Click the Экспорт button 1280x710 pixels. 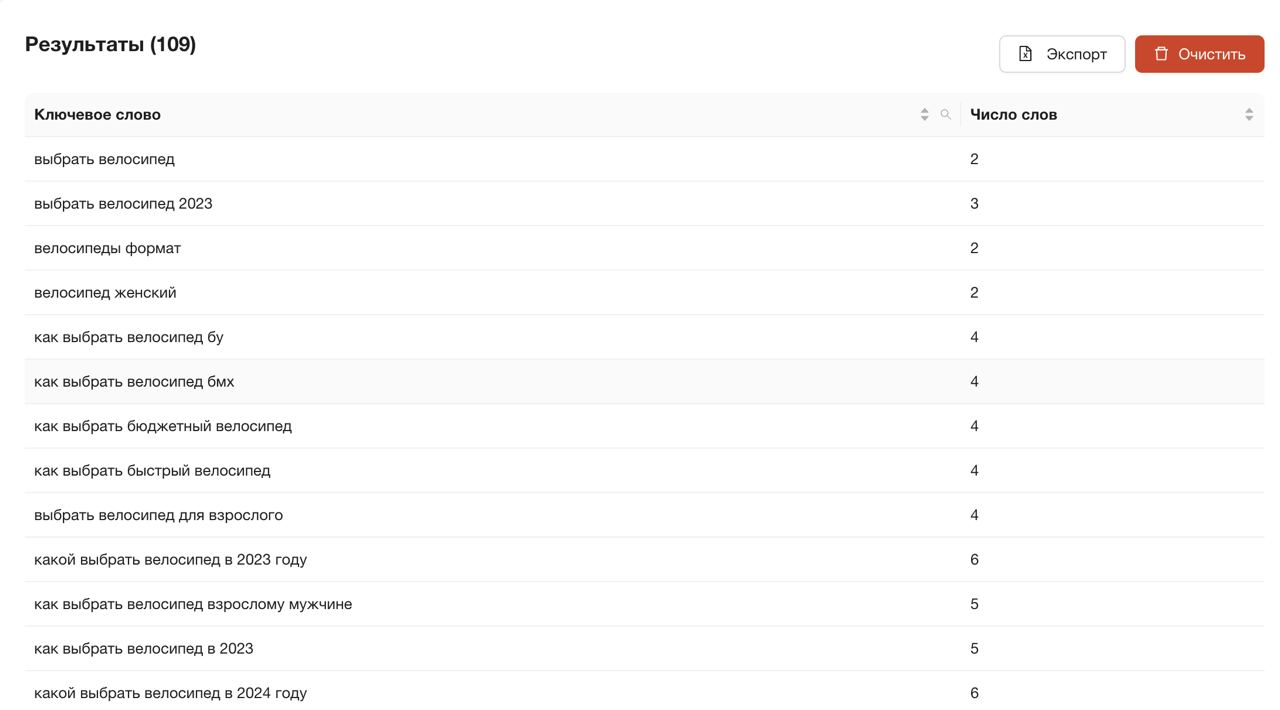pos(1061,54)
